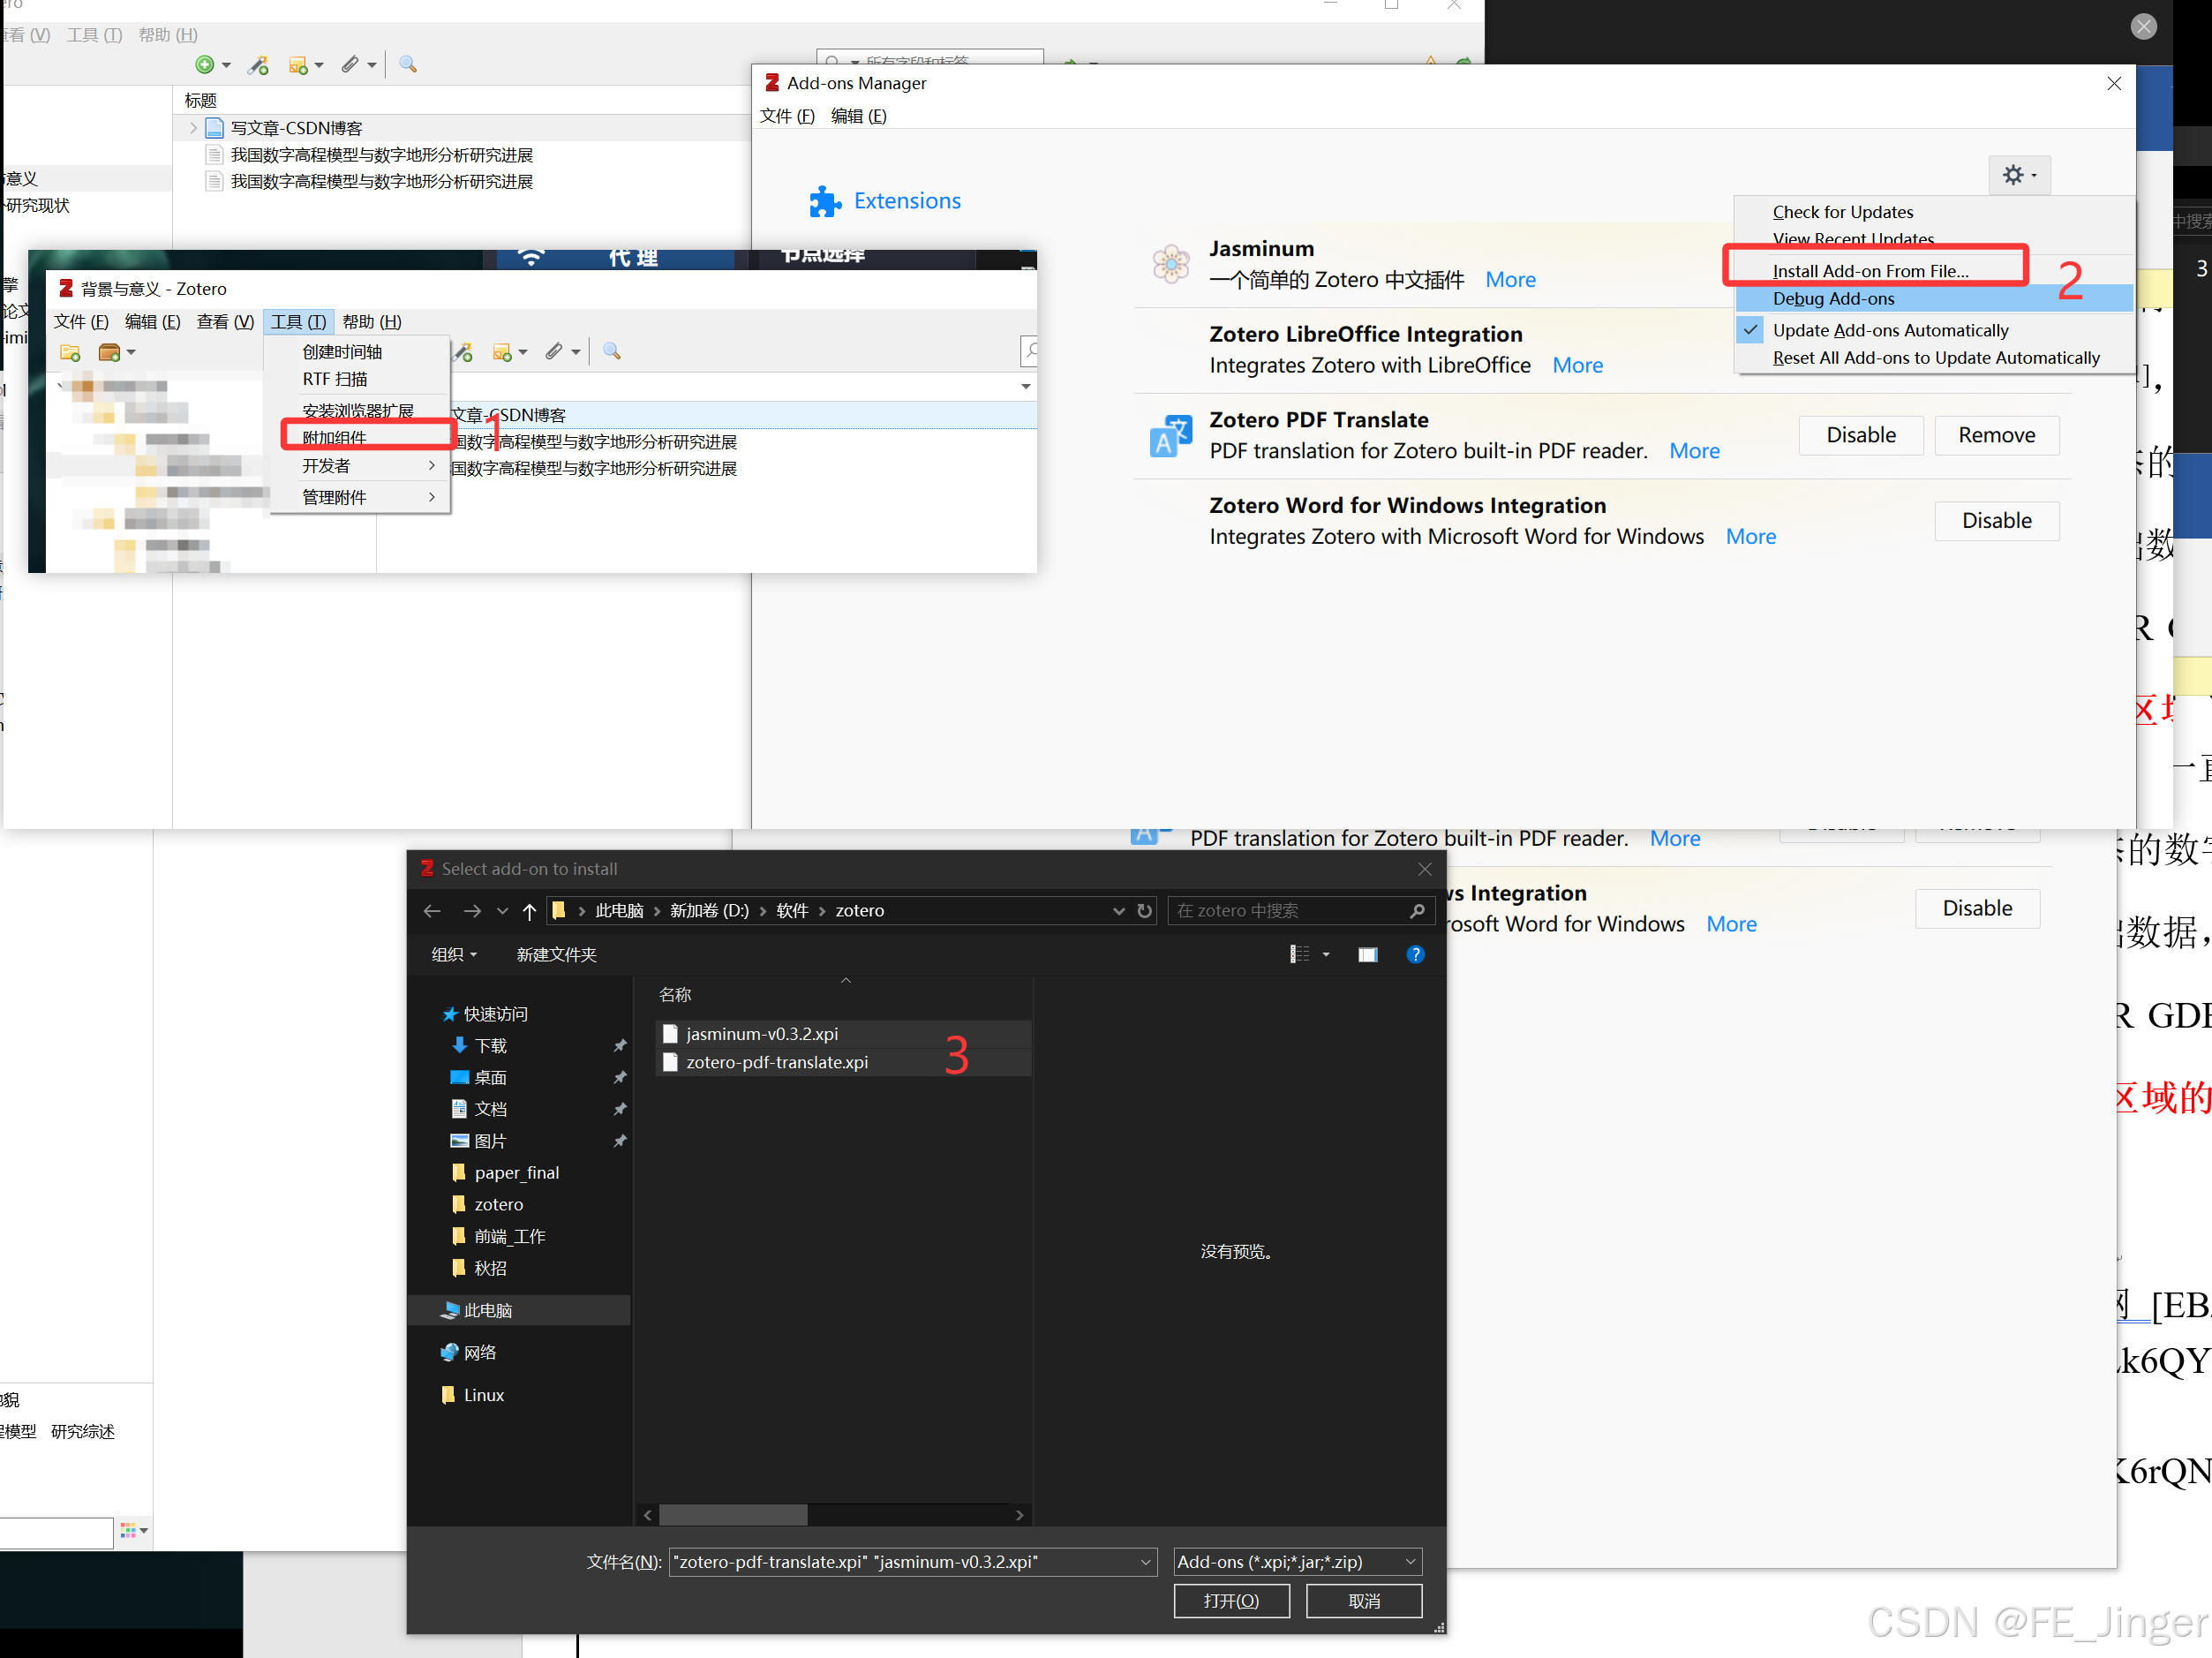Select 此电脑 in file dialog sidebar
The width and height of the screenshot is (2212, 1658).
tap(519, 1310)
